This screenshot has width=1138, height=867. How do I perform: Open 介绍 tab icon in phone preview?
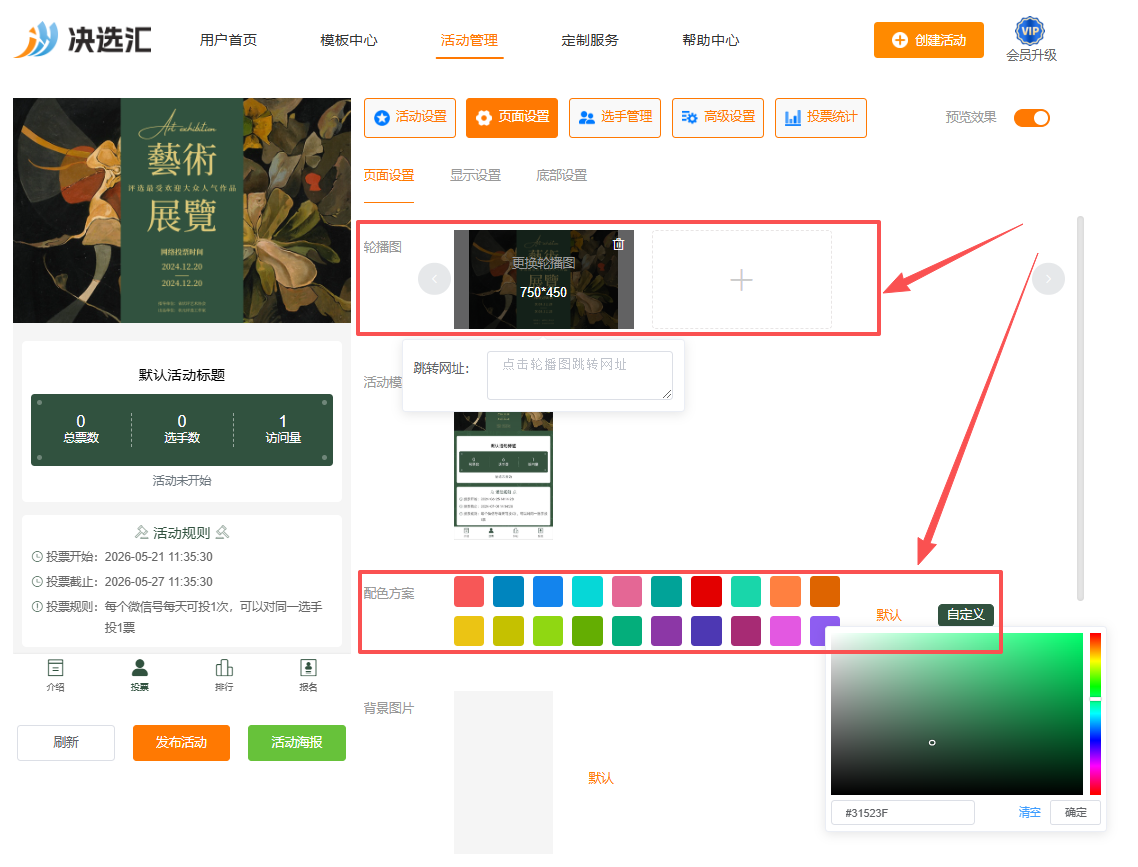55,675
